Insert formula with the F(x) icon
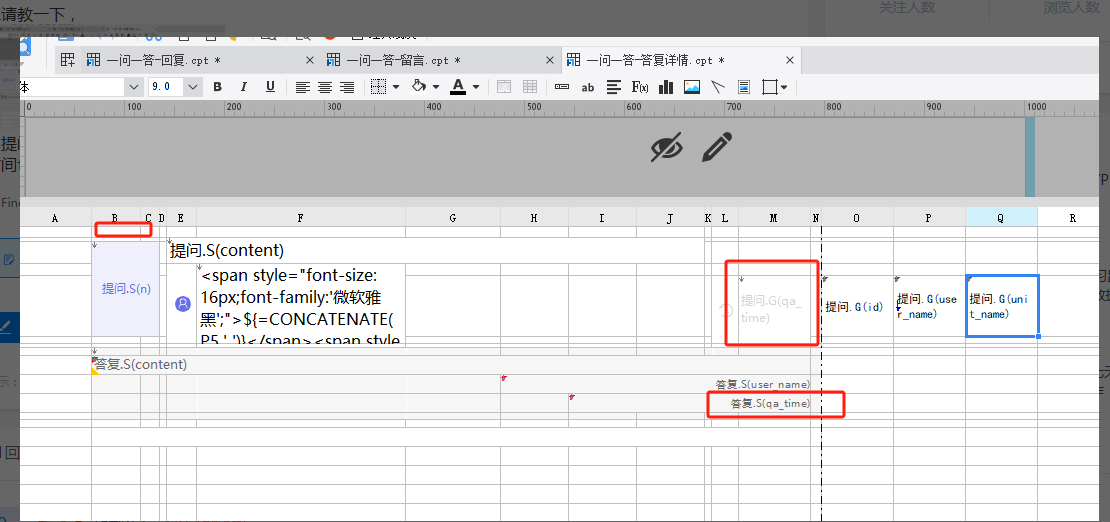 (640, 87)
